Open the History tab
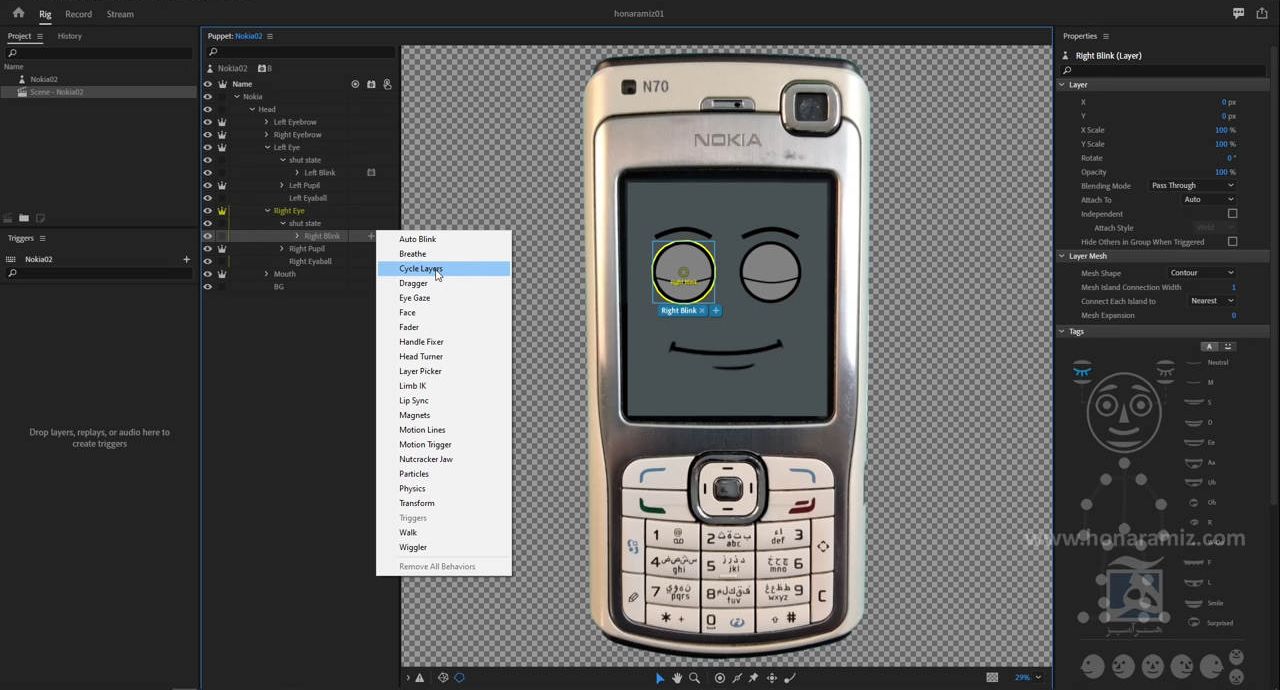The height and width of the screenshot is (690, 1280). tap(69, 36)
